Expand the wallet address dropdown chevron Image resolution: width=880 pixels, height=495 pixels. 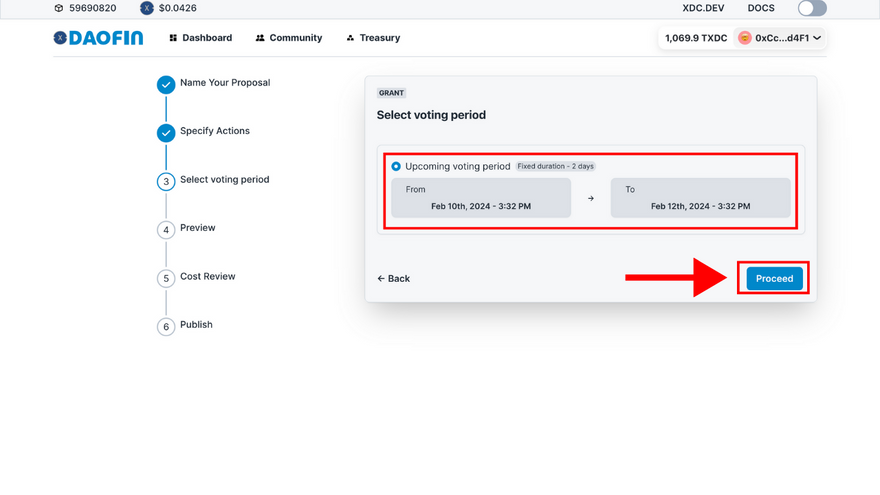tap(817, 38)
